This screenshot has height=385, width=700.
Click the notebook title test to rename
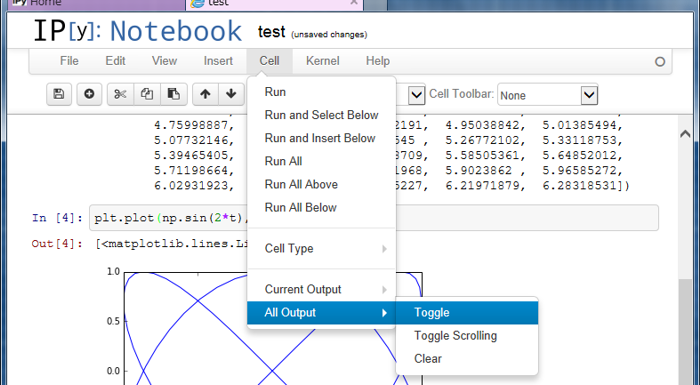coord(271,32)
